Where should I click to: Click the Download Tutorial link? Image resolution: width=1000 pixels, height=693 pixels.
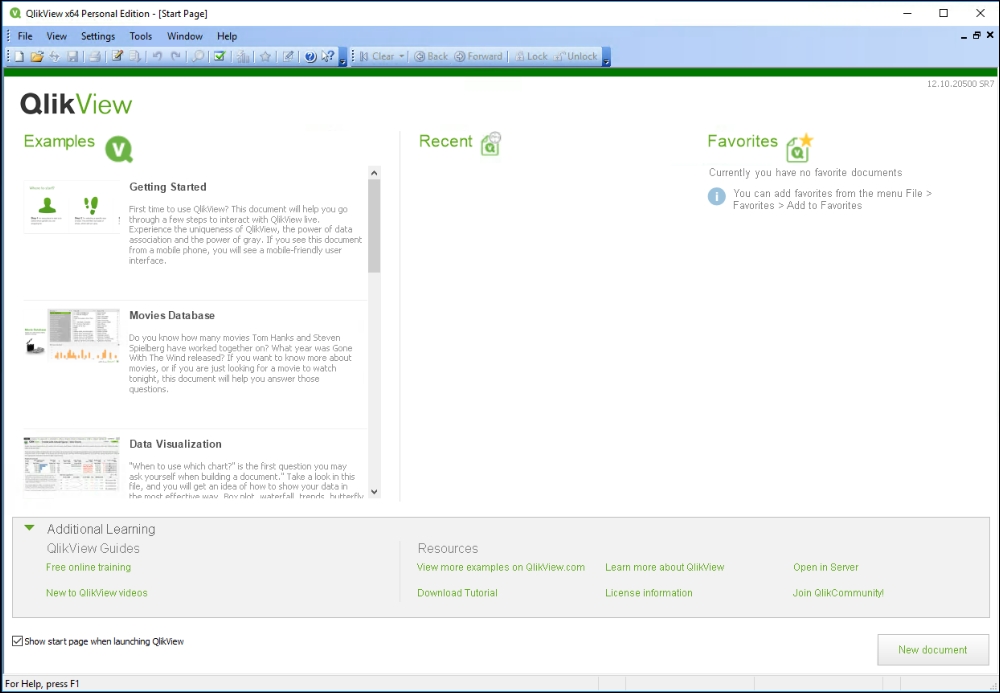[457, 593]
